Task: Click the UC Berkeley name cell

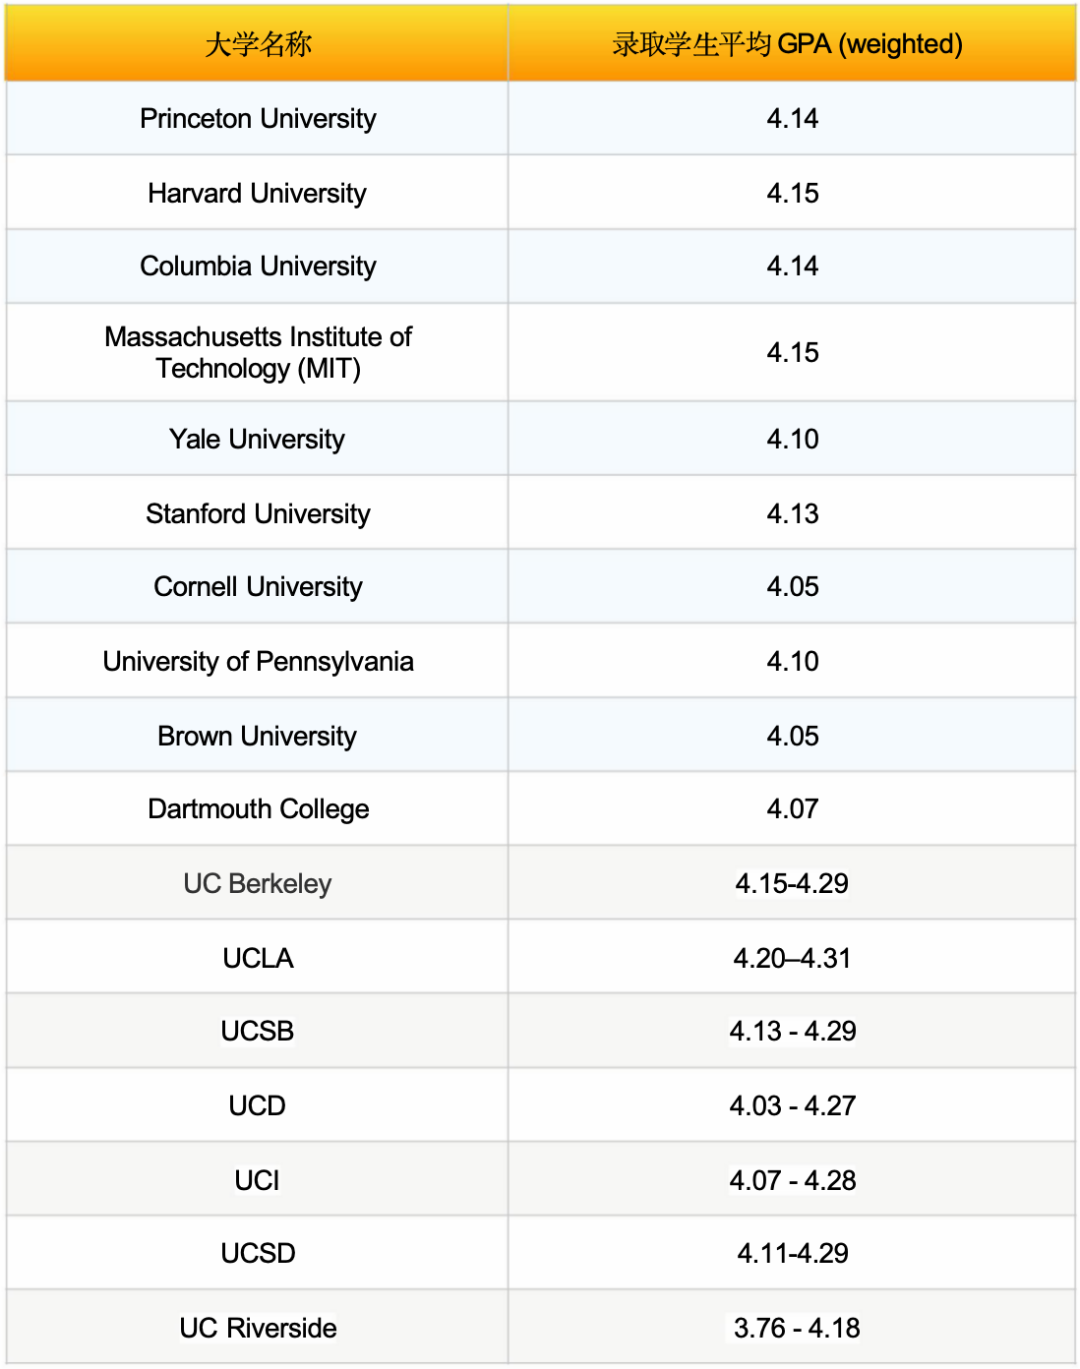Action: coord(257,884)
